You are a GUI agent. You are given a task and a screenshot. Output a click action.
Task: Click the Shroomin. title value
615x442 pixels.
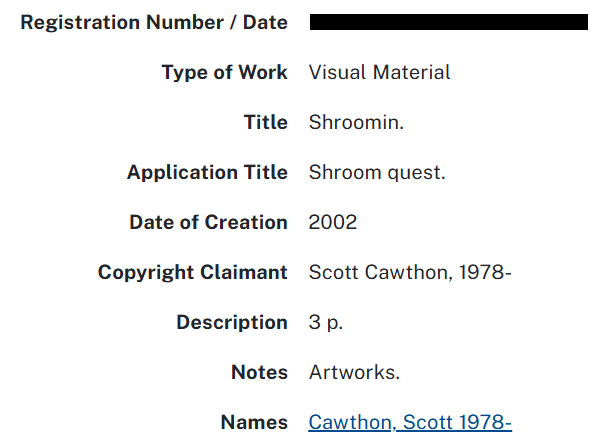click(356, 122)
